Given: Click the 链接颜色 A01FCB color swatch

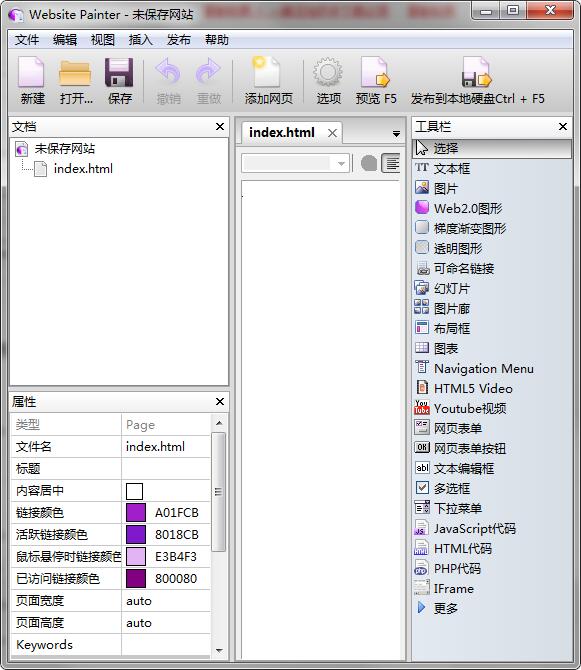Looking at the screenshot, I should coord(136,513).
